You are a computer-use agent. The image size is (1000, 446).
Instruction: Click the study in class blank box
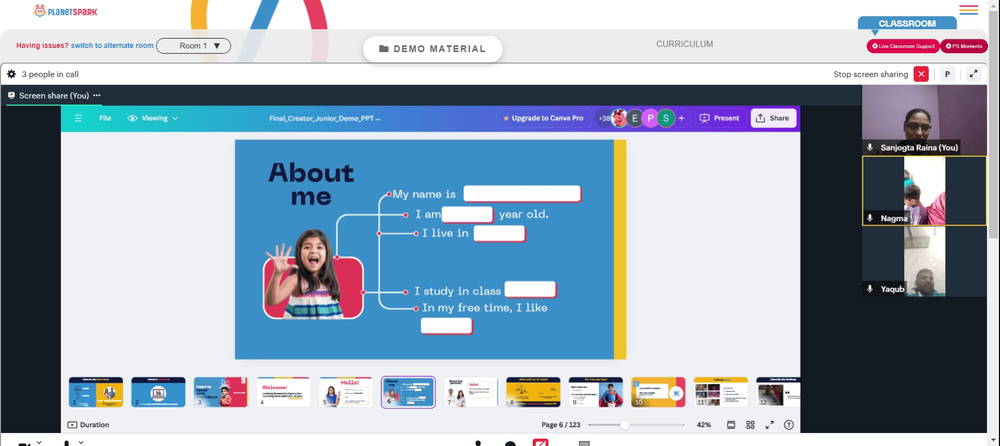[531, 290]
